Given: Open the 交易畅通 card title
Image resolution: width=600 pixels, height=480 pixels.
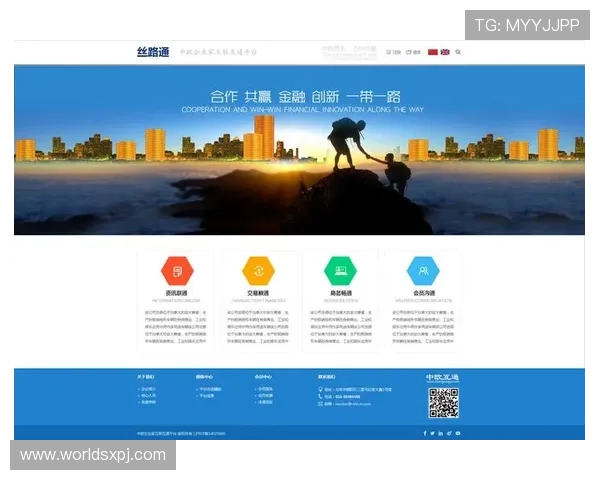Looking at the screenshot, I should [258, 294].
